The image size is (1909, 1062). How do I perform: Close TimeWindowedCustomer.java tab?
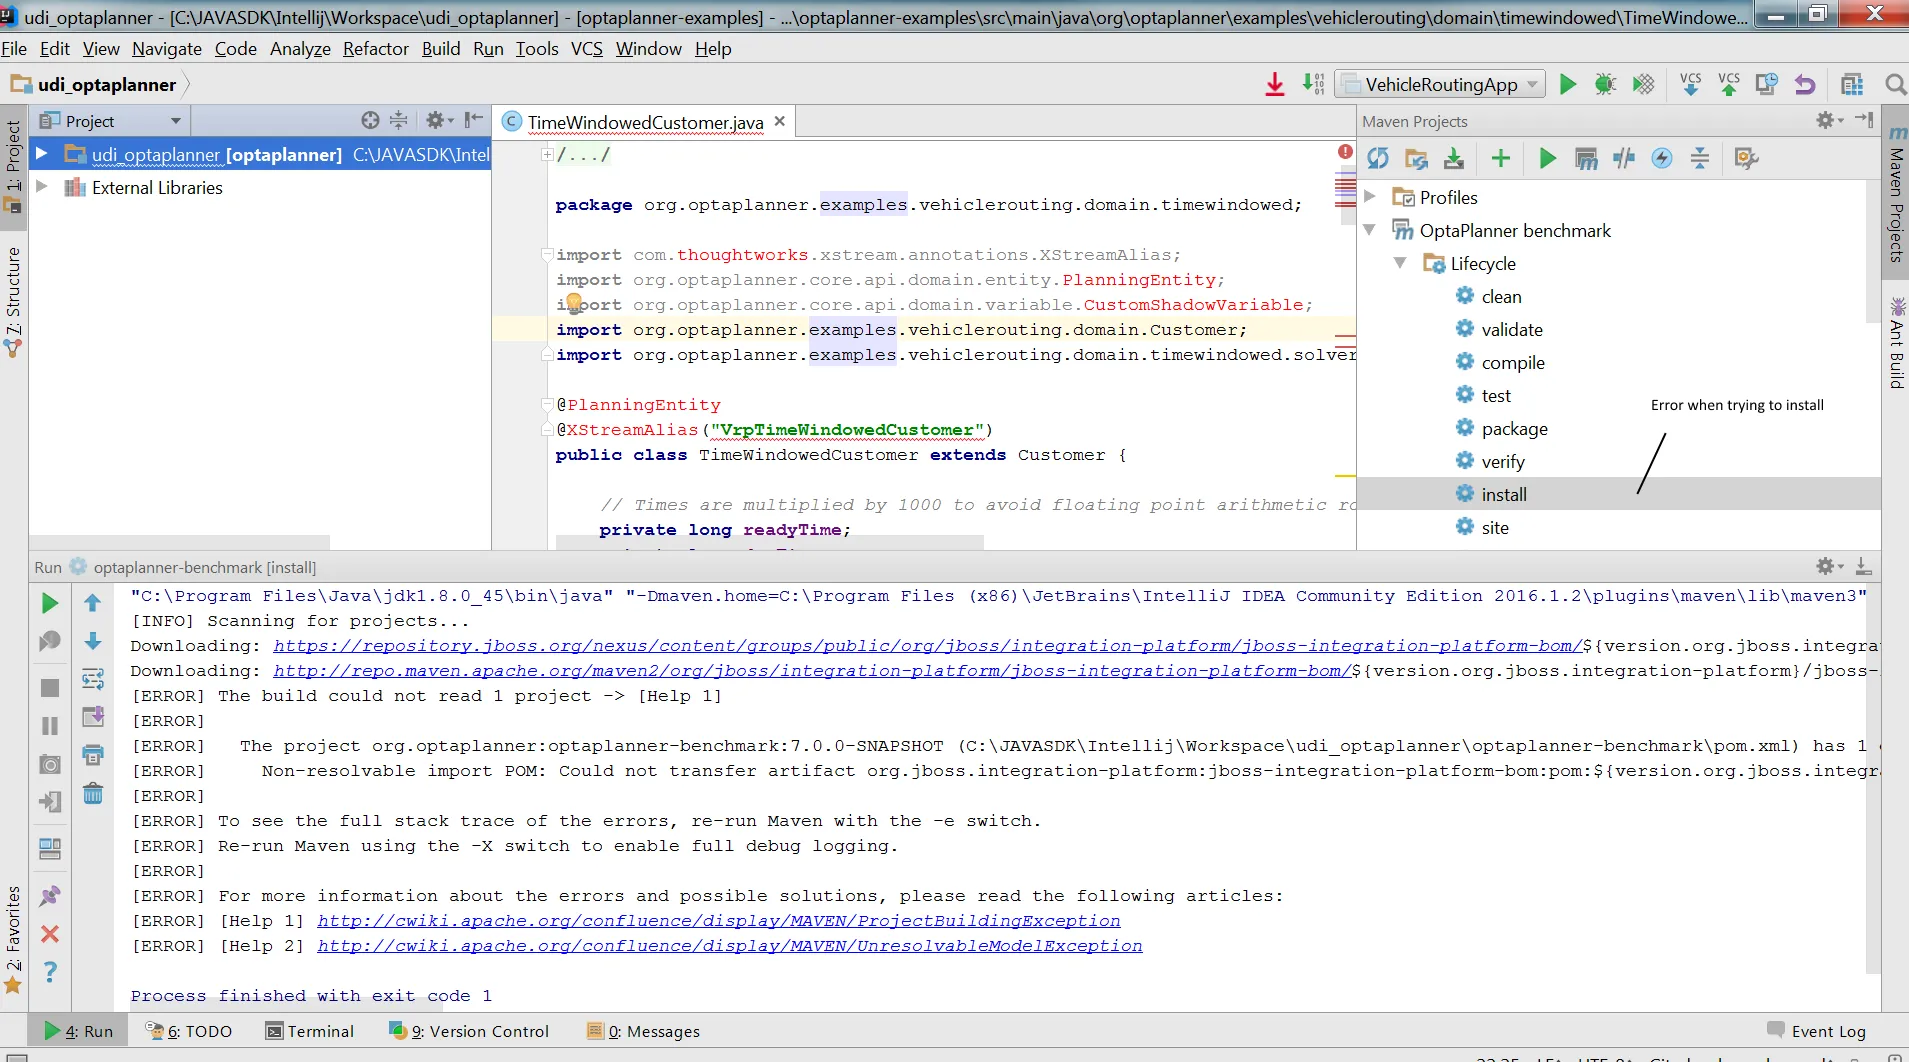(x=780, y=121)
